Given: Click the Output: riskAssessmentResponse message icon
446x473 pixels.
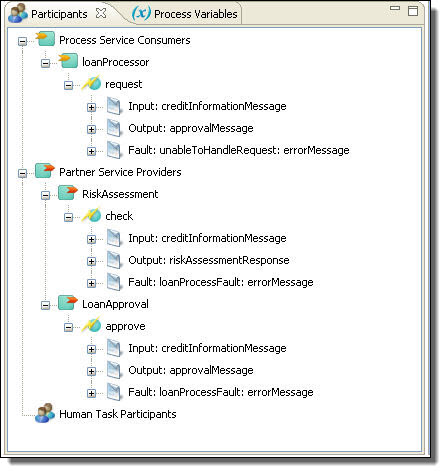Looking at the screenshot, I should point(114,260).
